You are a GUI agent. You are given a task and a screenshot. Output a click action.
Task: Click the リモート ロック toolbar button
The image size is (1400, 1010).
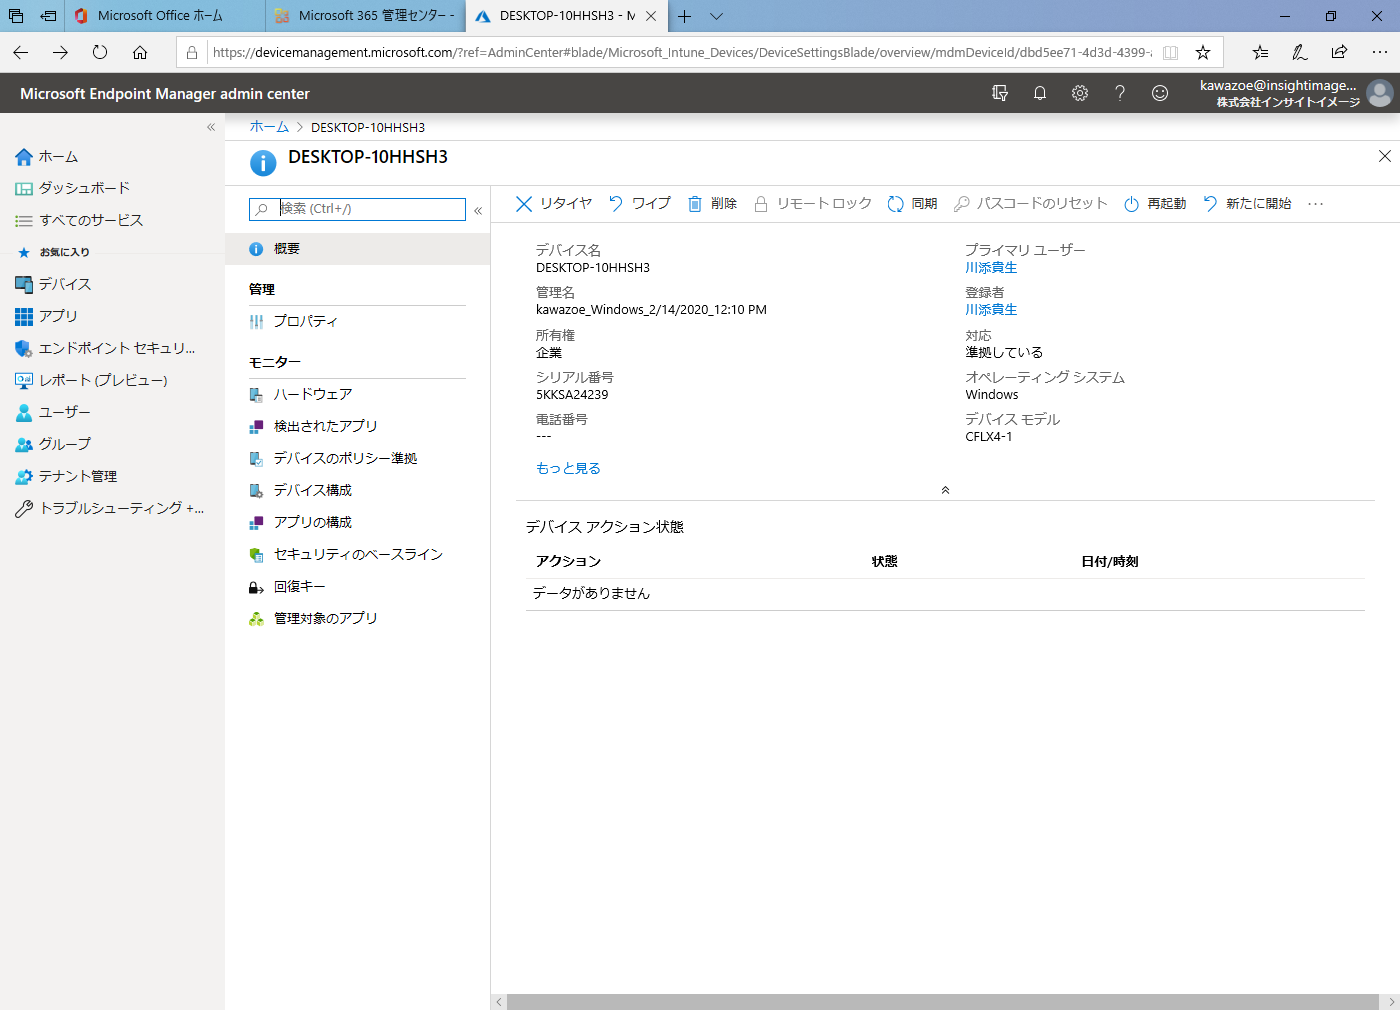pos(812,204)
